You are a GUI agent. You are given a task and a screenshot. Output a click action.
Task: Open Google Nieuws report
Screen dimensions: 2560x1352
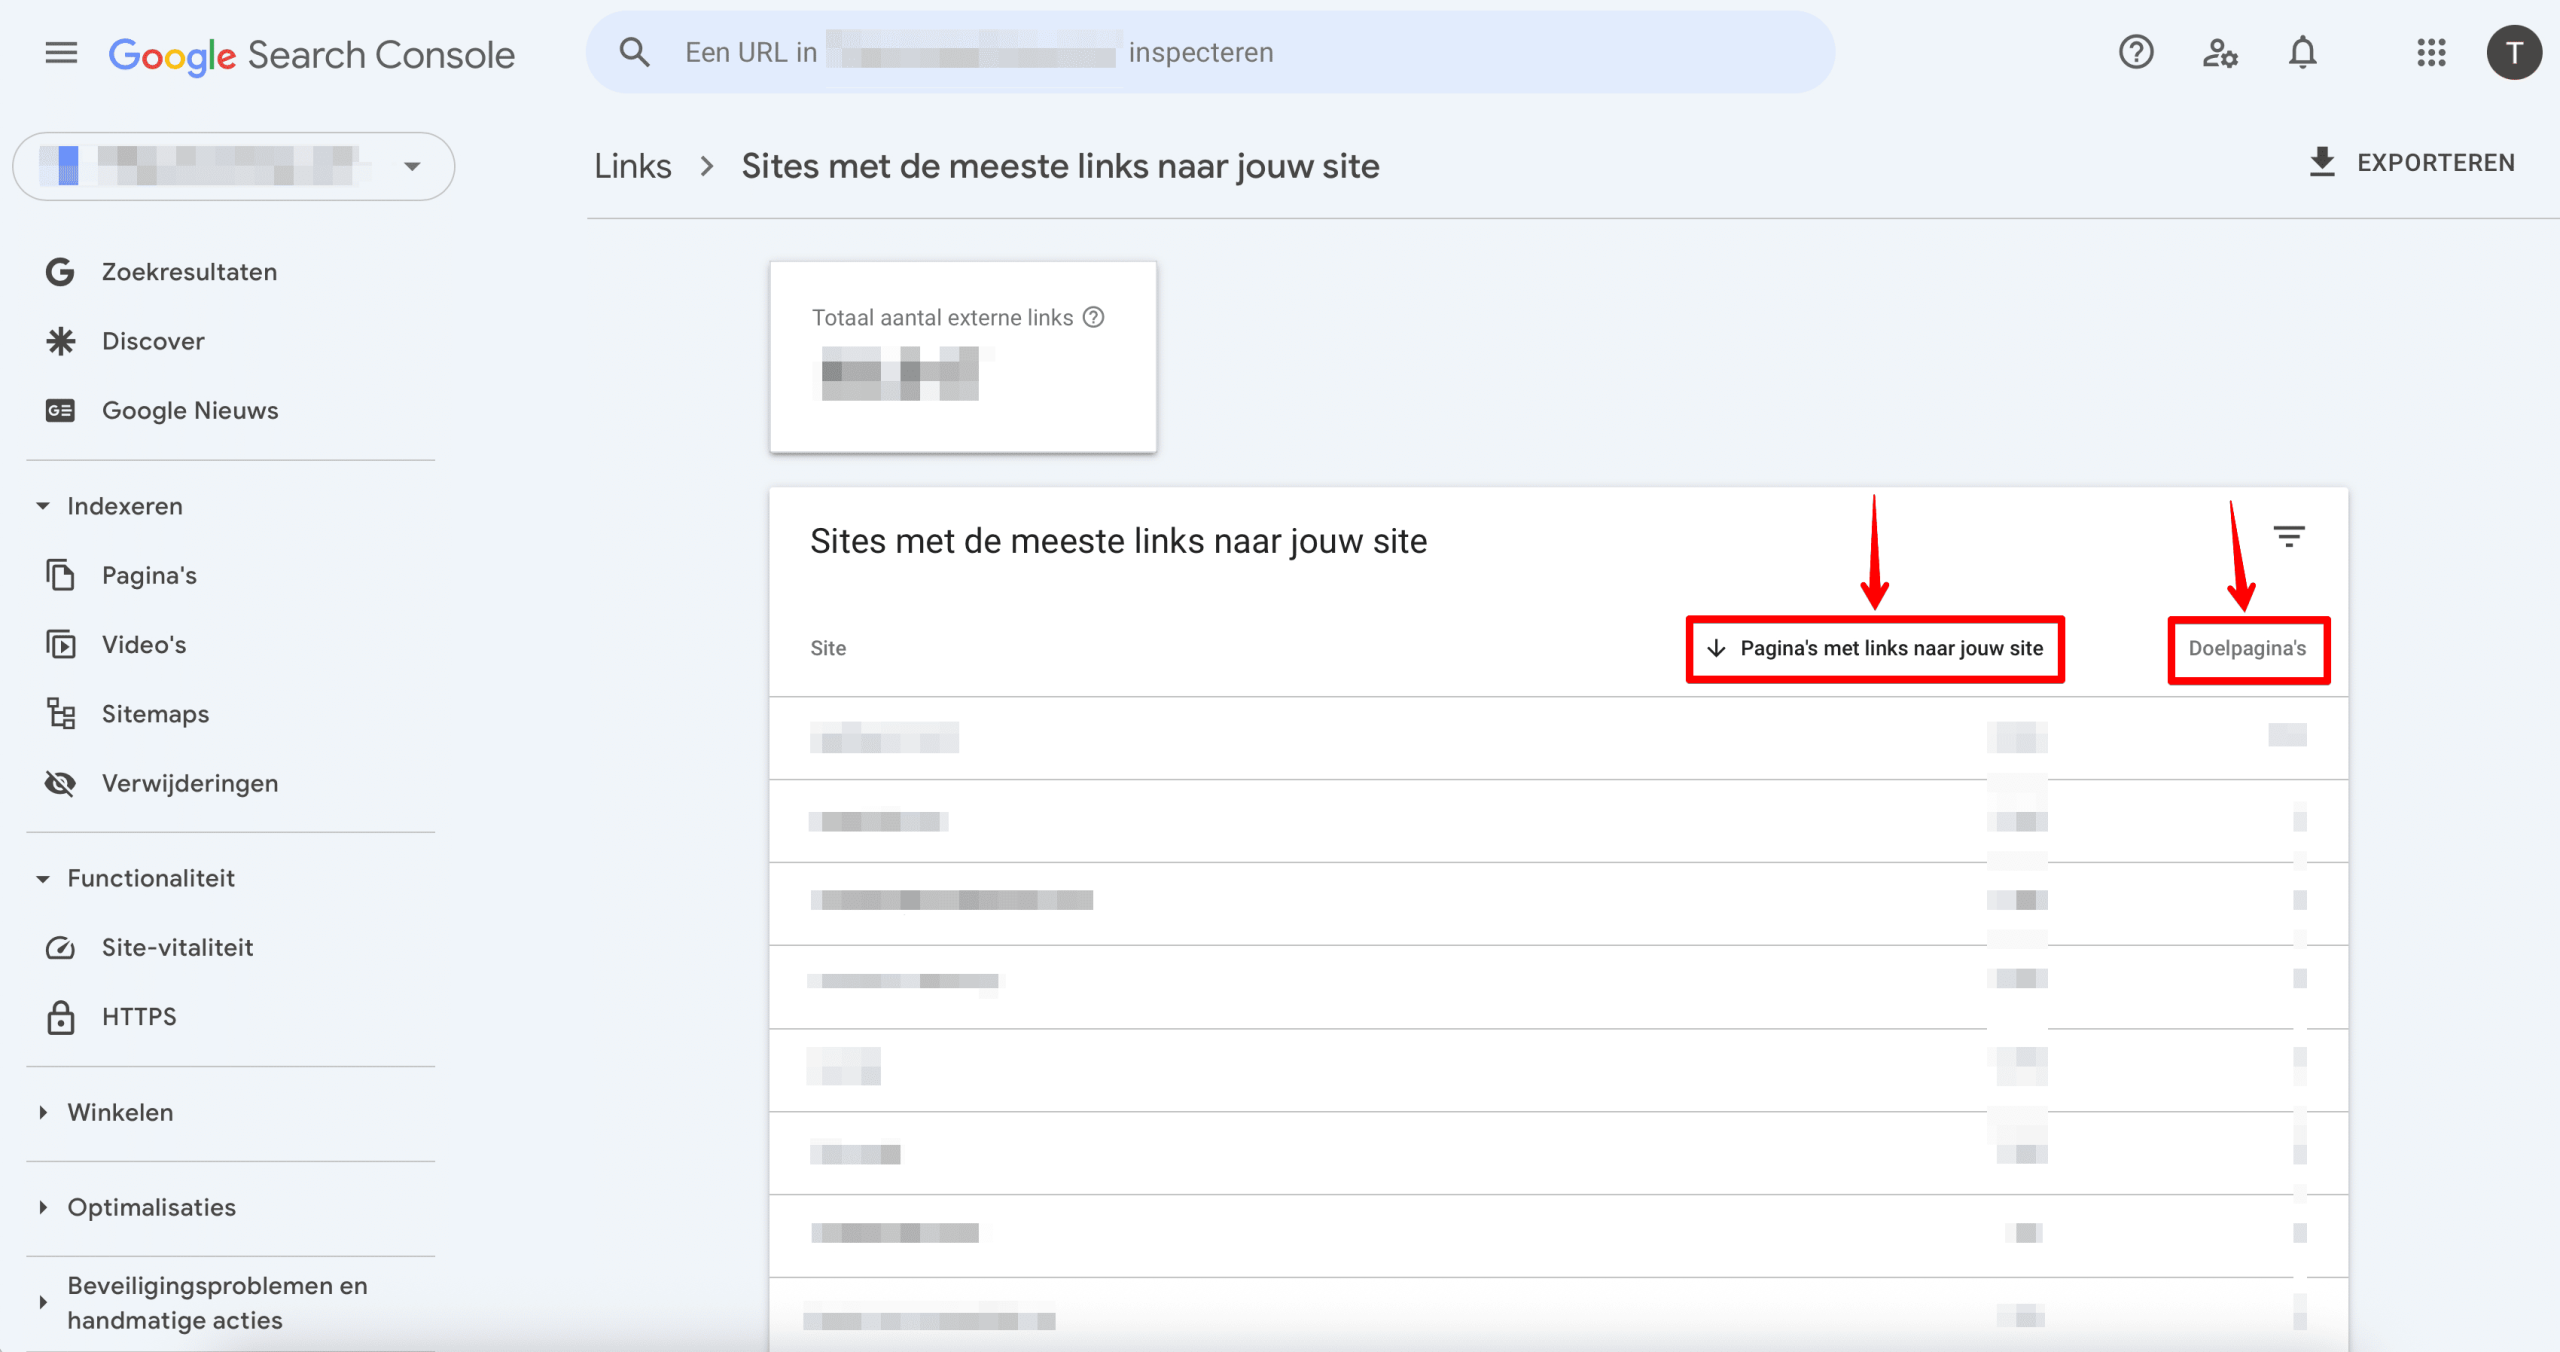190,410
